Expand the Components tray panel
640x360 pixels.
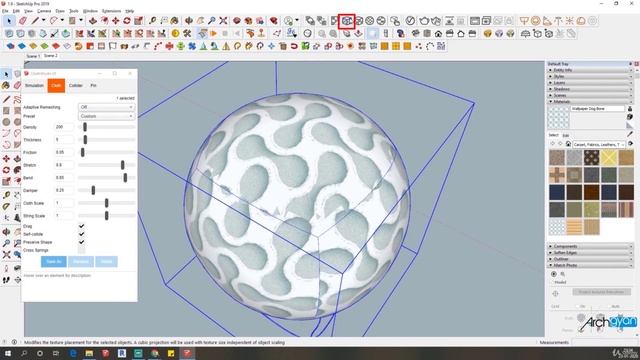coord(590,247)
